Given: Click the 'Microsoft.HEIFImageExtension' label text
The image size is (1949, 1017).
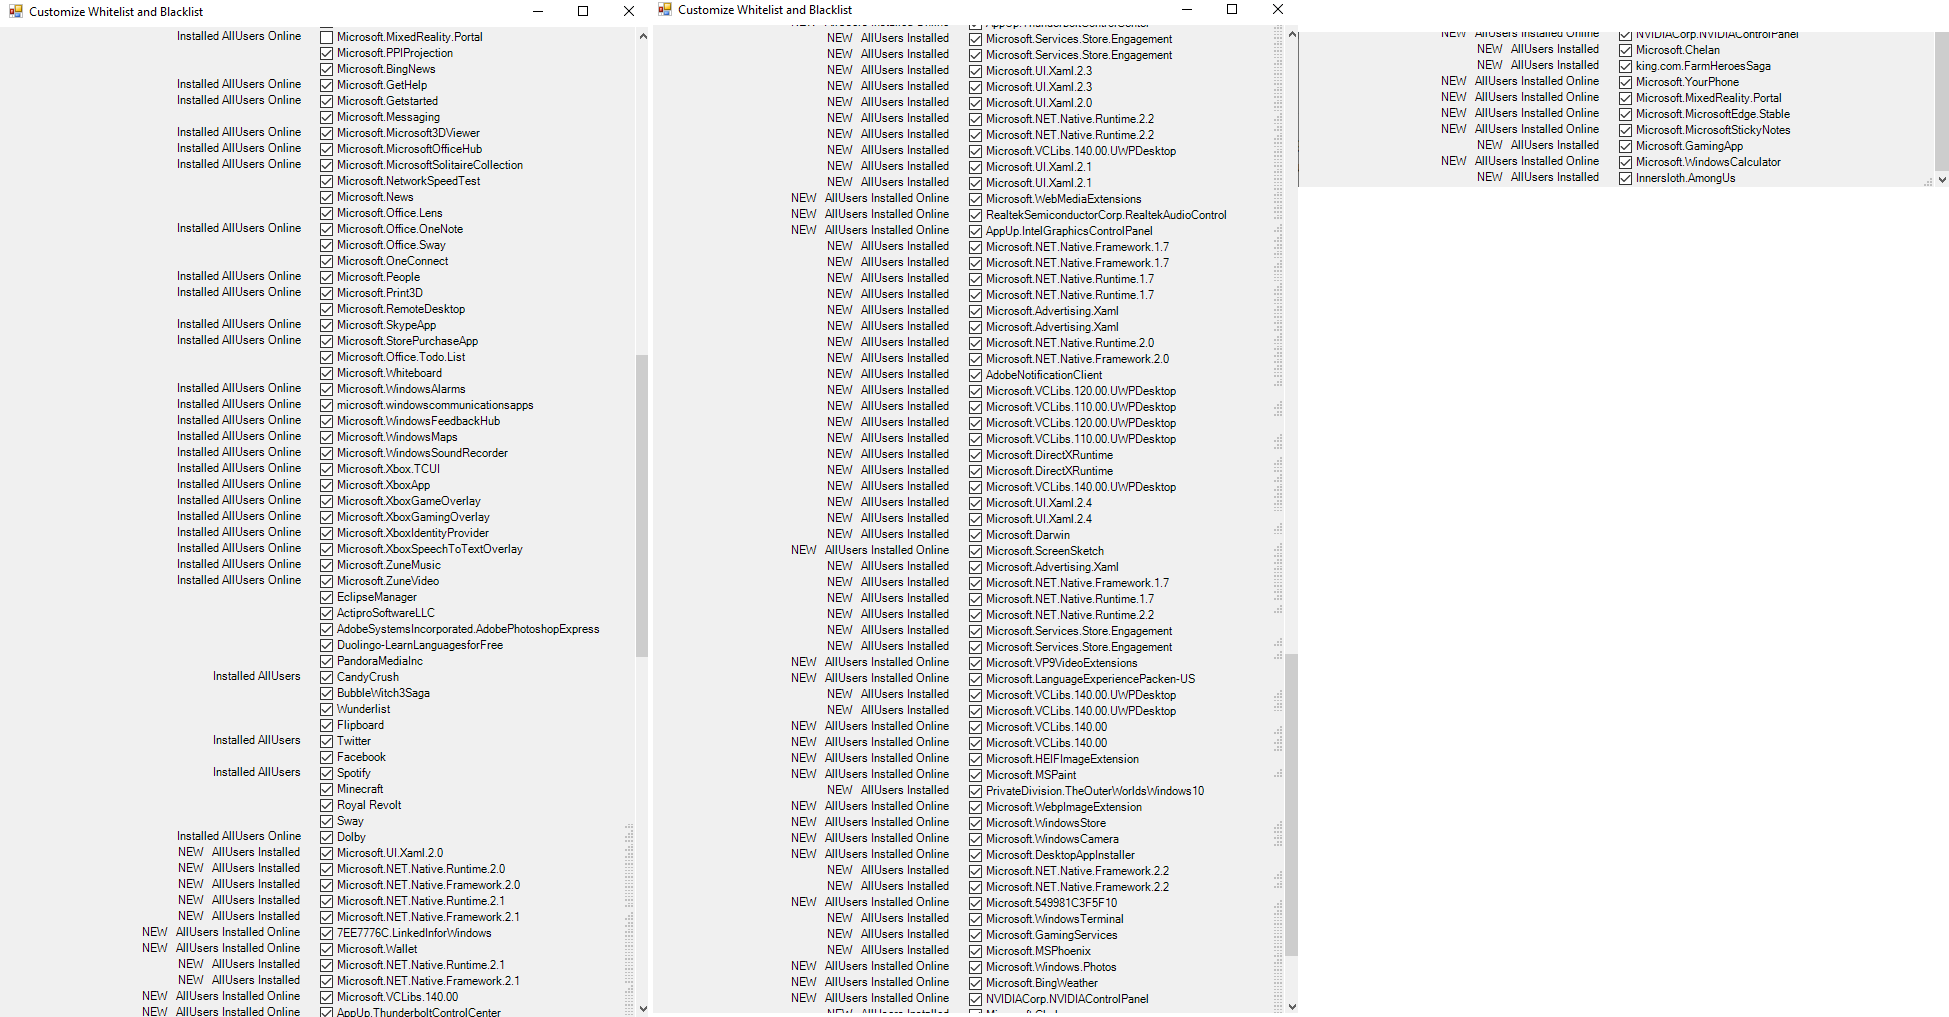Looking at the screenshot, I should 1062,759.
